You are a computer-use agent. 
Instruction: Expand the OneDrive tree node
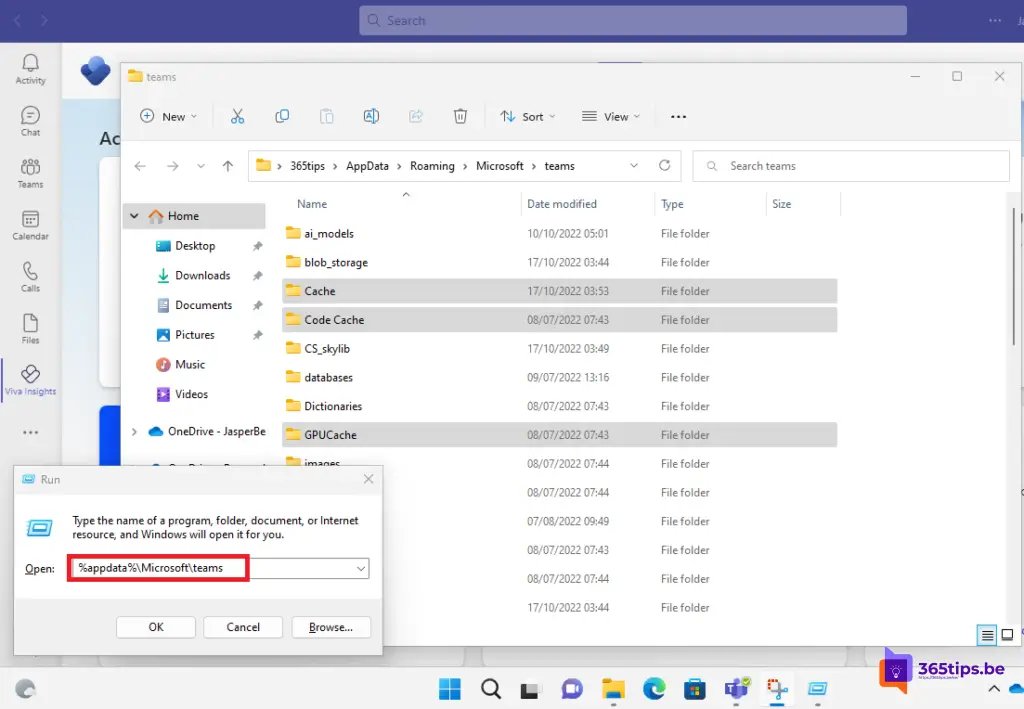(x=134, y=432)
